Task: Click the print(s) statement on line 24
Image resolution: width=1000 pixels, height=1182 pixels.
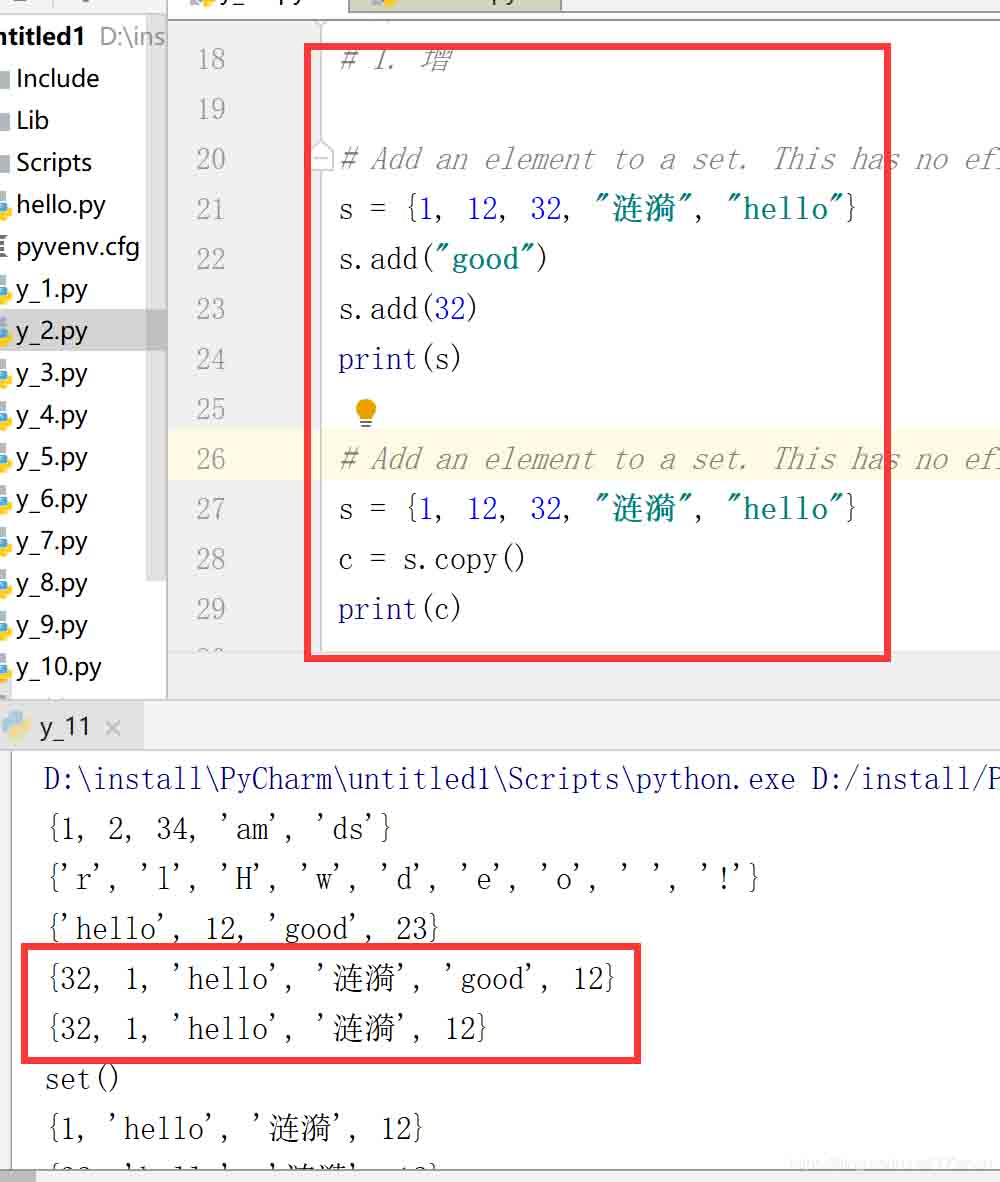Action: click(x=399, y=359)
